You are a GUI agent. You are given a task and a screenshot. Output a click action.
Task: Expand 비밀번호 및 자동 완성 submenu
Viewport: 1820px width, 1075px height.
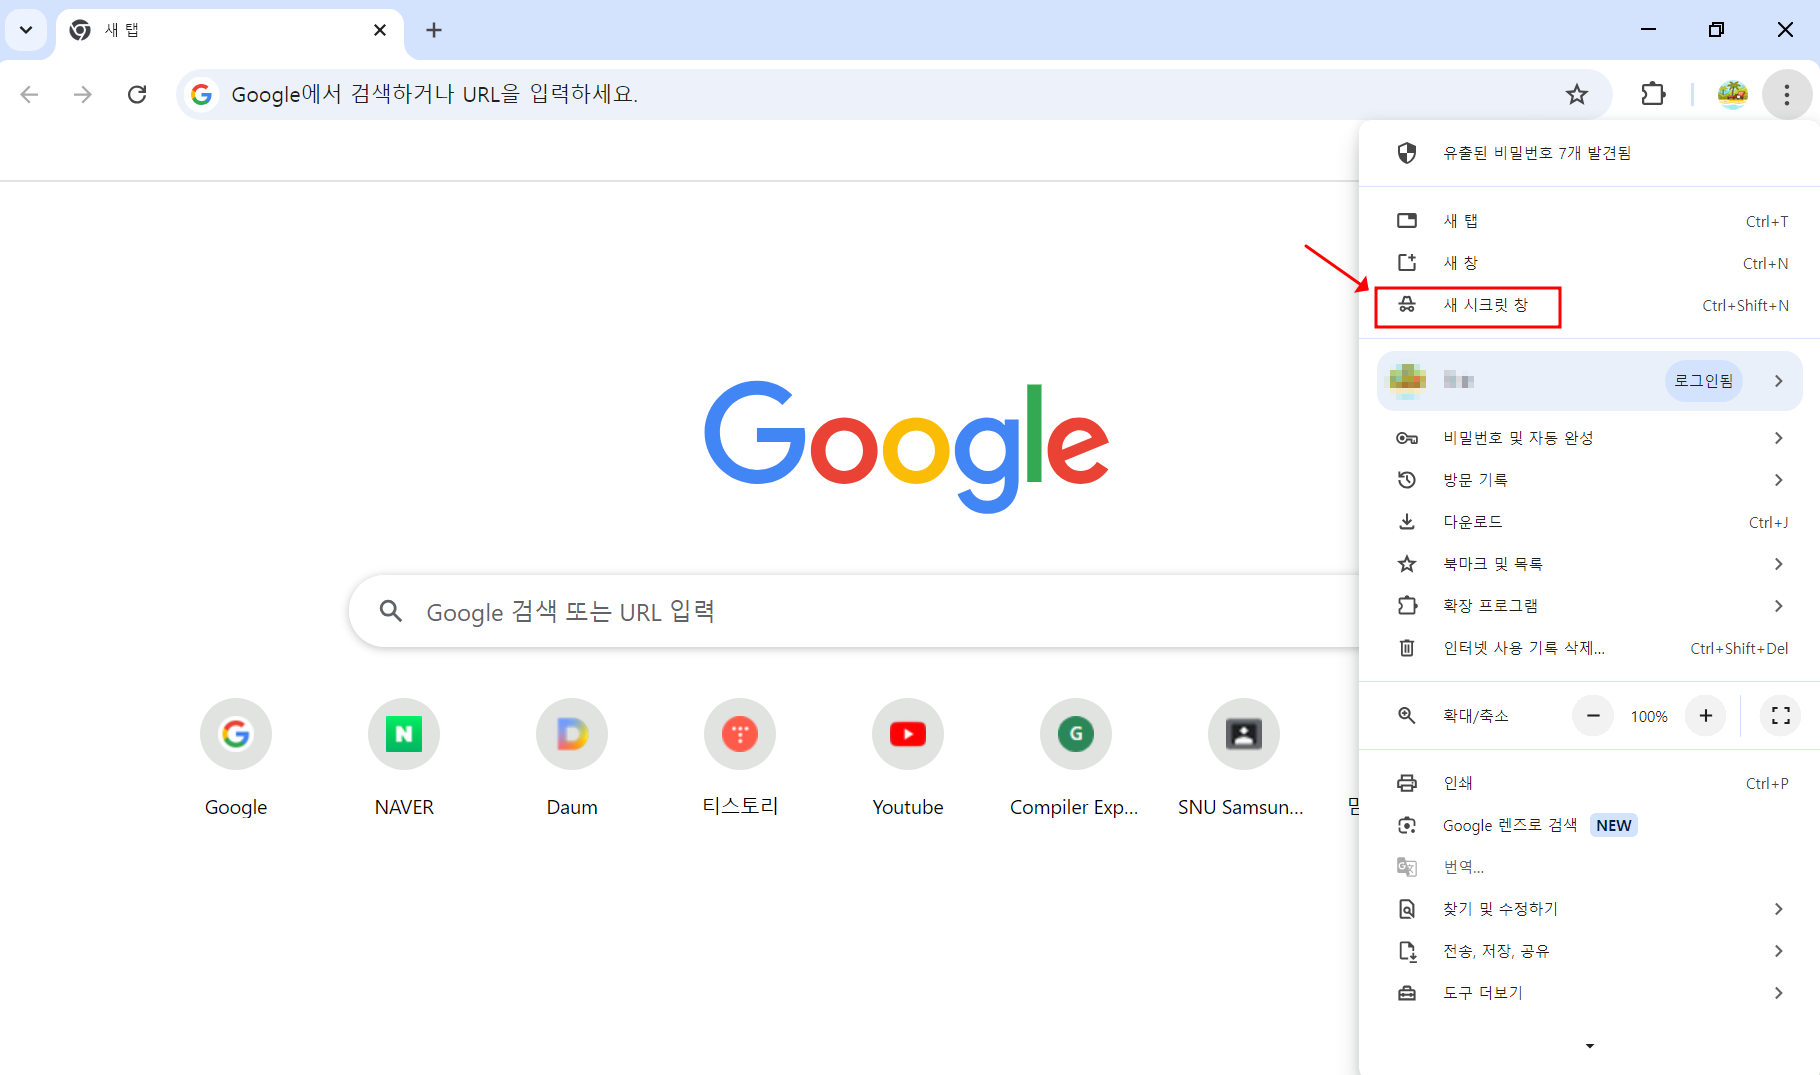[1589, 438]
